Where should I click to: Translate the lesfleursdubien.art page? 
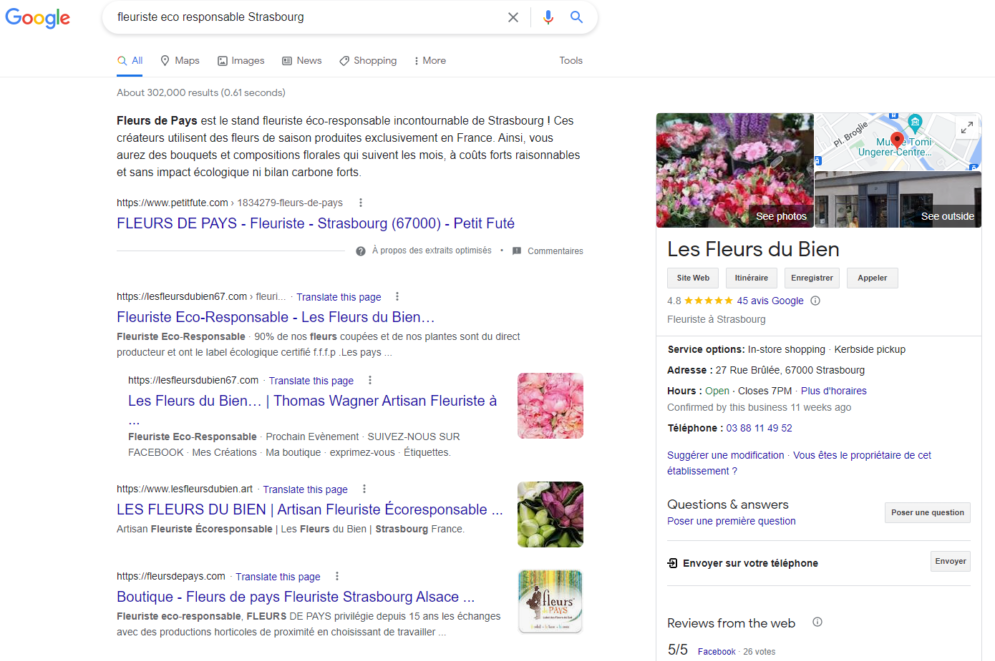pos(305,490)
